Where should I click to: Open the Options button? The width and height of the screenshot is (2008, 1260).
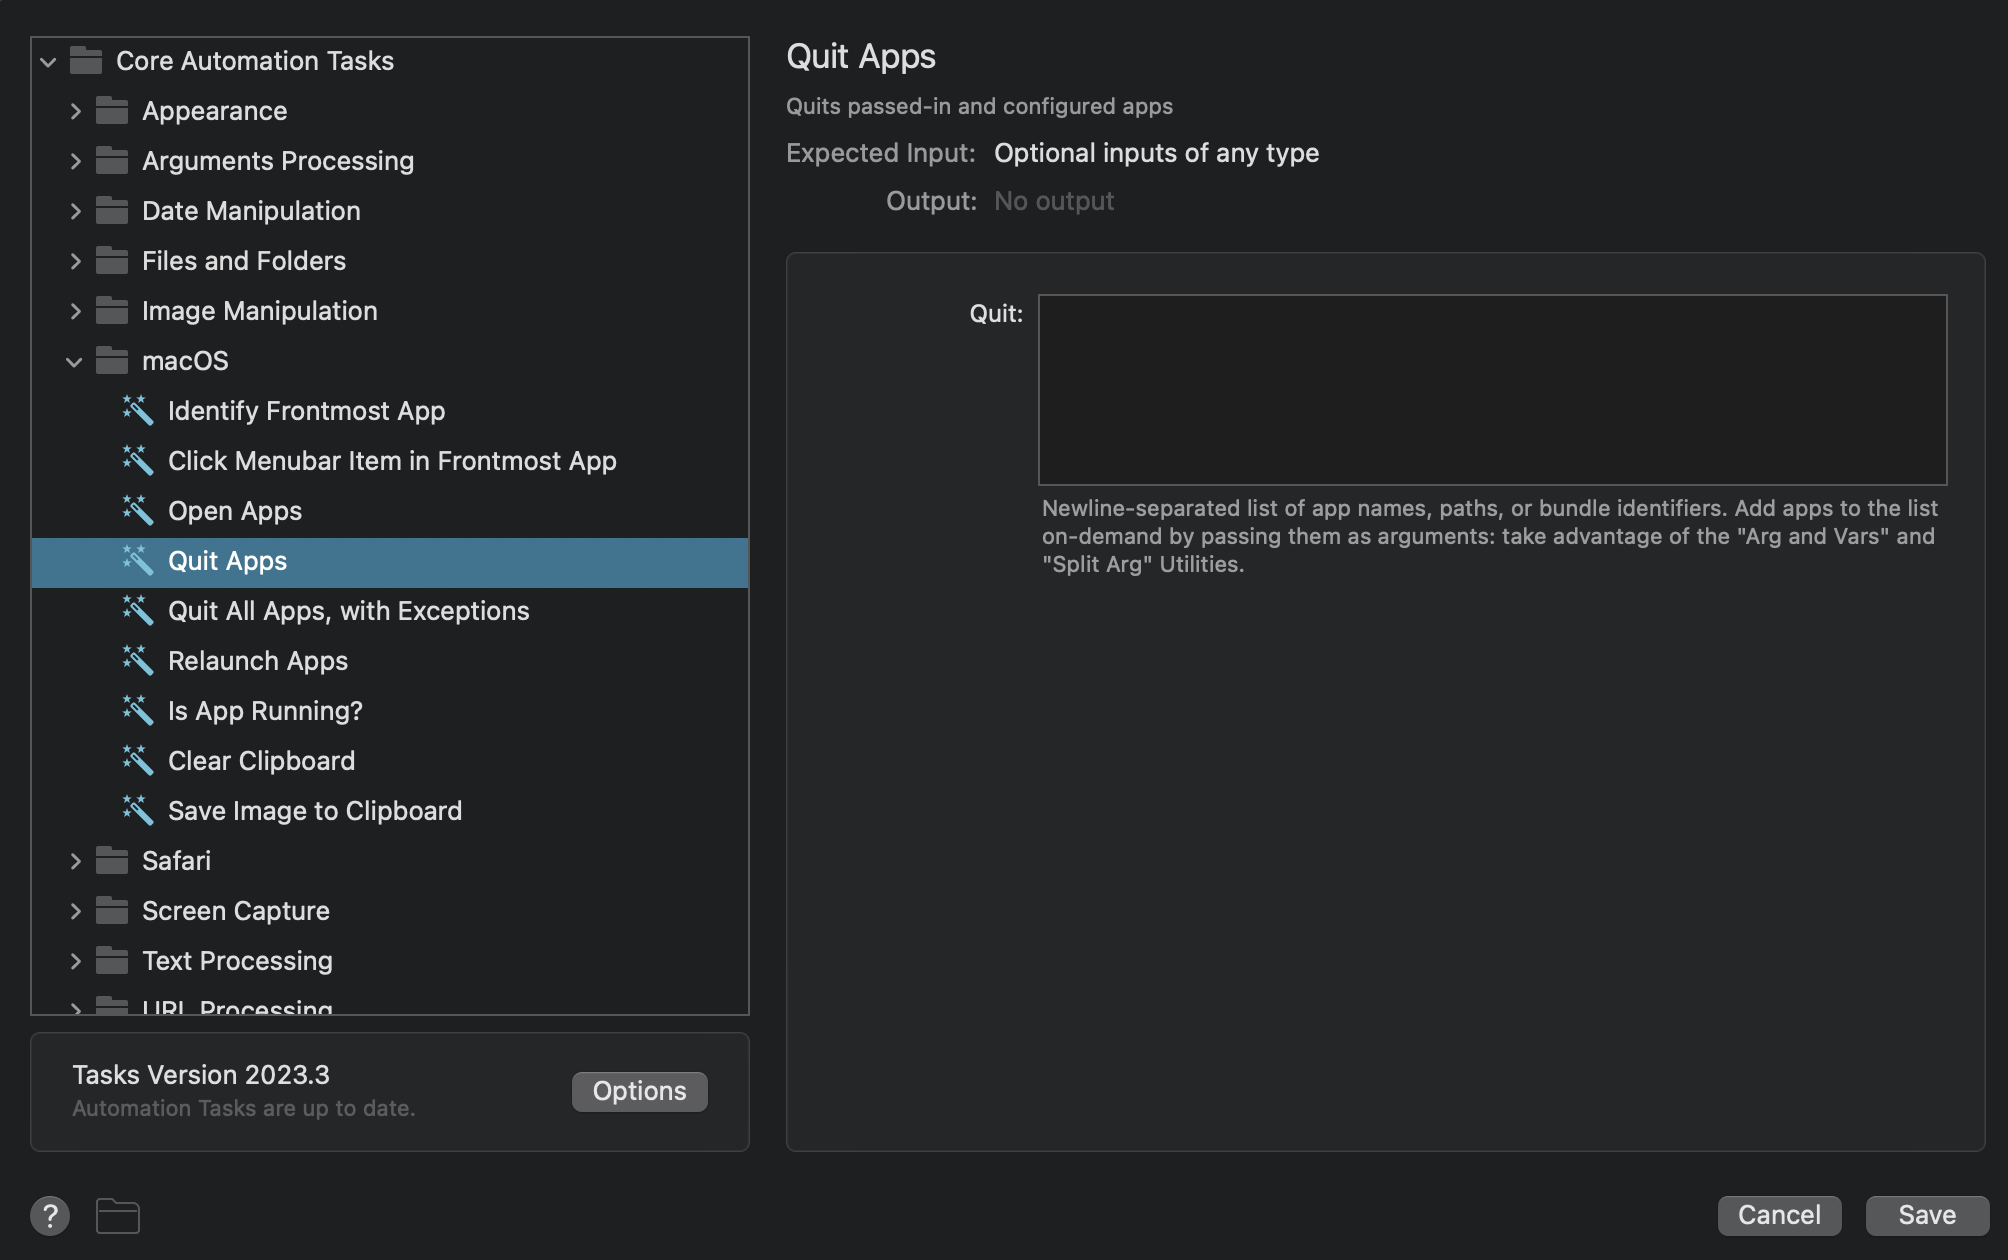click(x=639, y=1091)
